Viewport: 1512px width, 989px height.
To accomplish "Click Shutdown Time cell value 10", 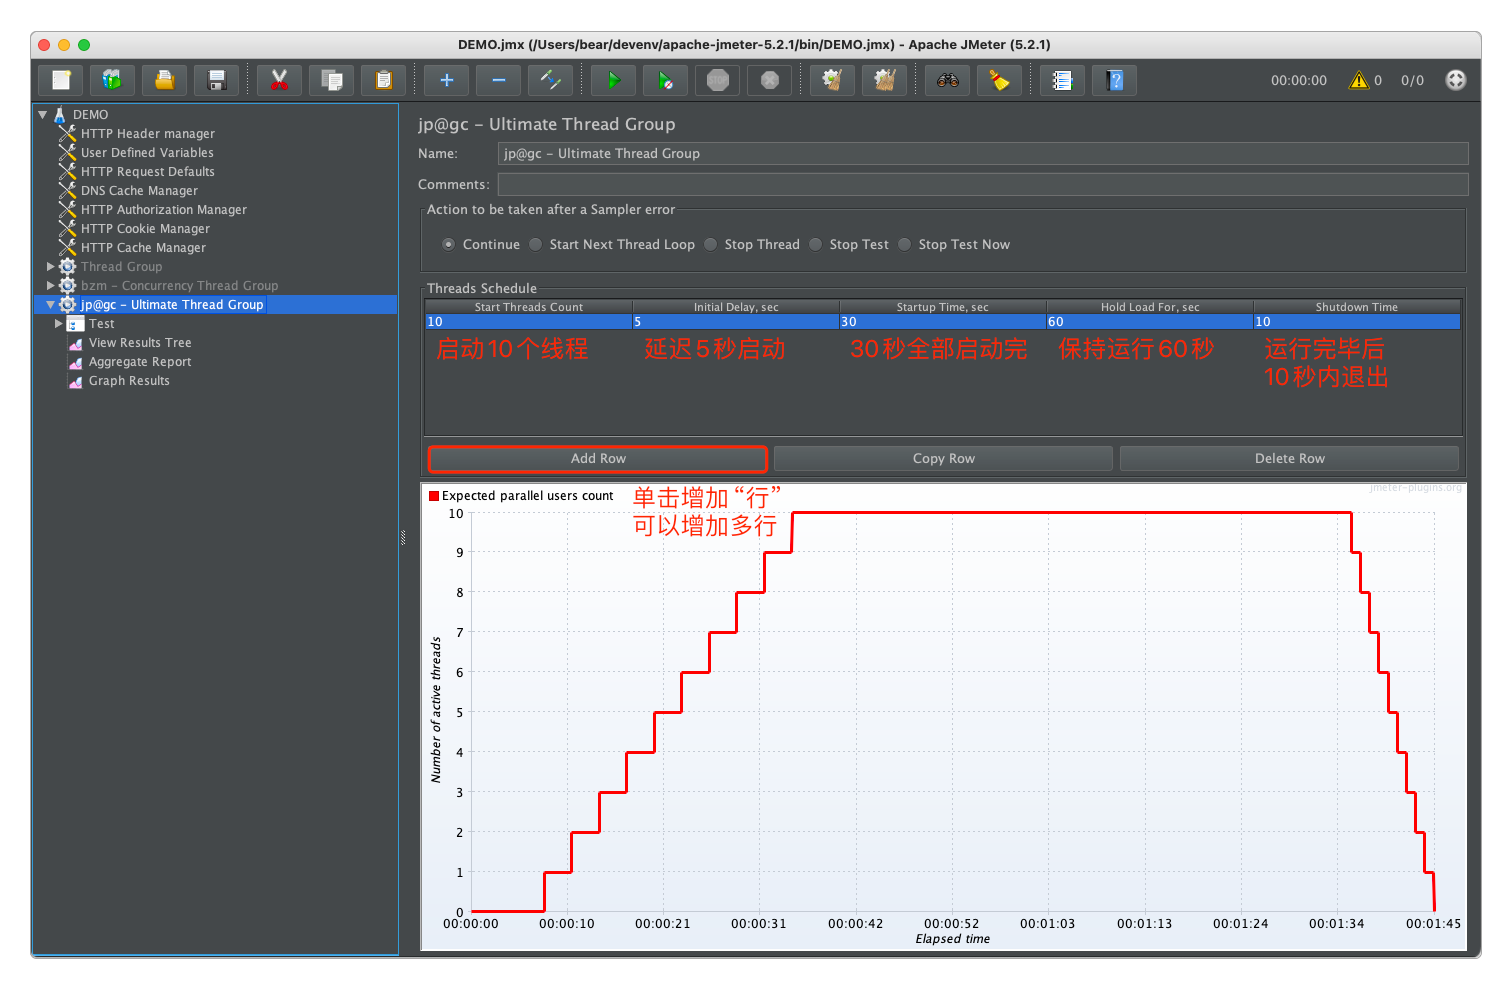I will click(1357, 321).
